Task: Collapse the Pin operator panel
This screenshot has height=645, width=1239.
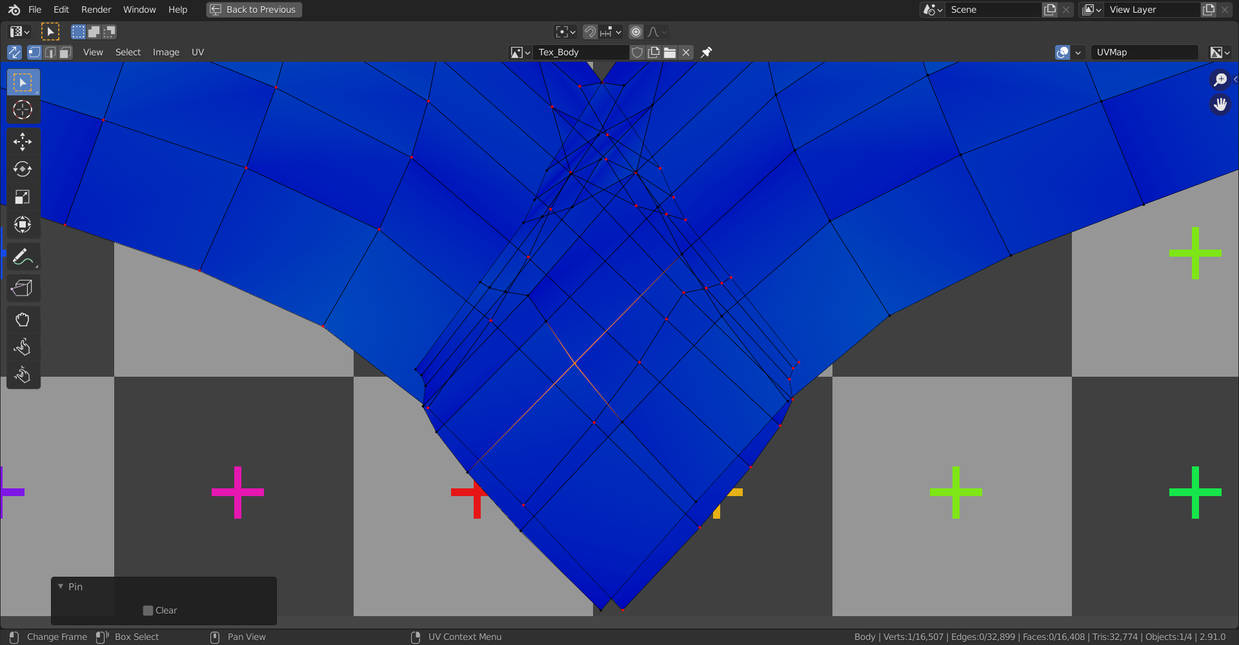Action: (61, 587)
